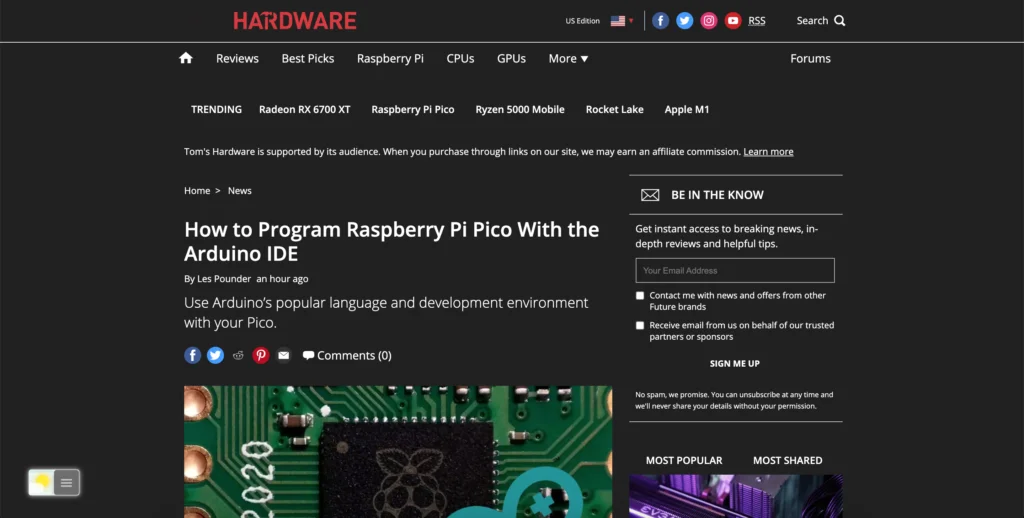This screenshot has height=518, width=1024.
Task: Click the Comments (0) link
Action: point(355,355)
